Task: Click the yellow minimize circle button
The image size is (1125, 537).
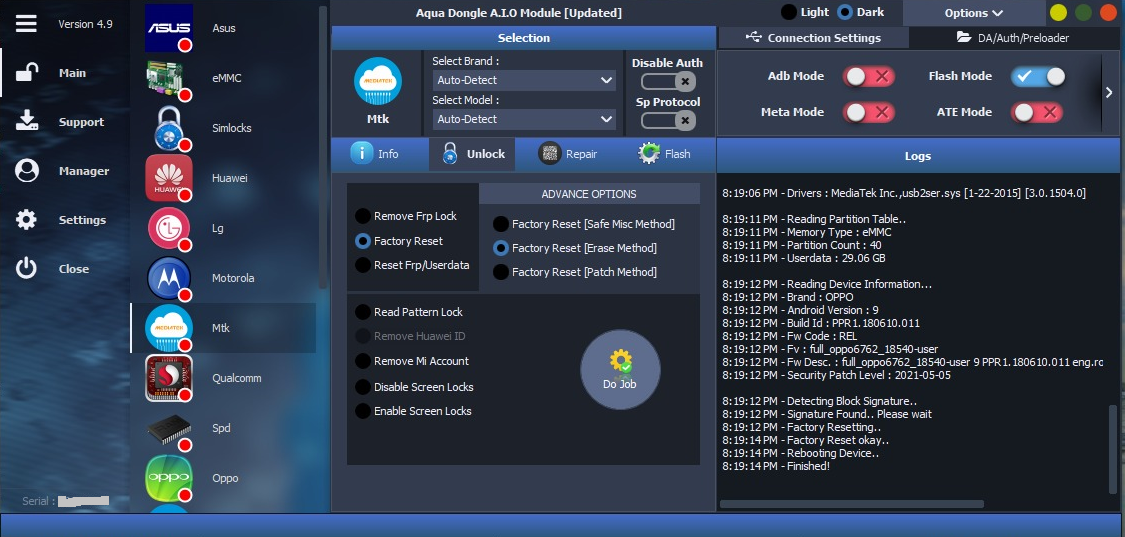Action: [1058, 12]
